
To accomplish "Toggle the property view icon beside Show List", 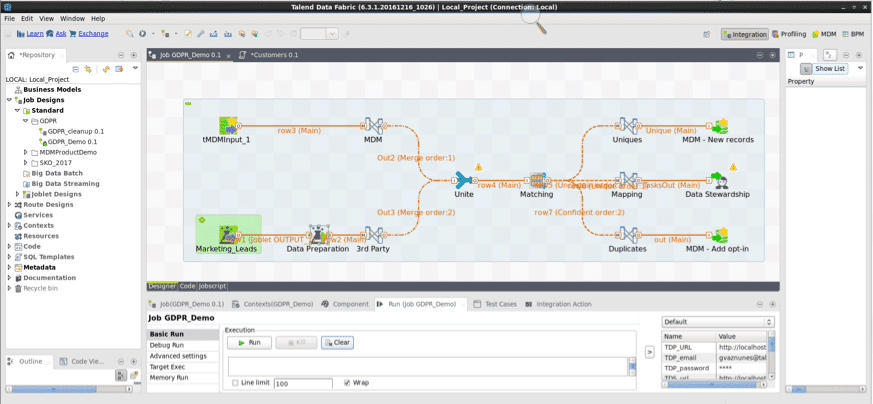I will click(x=805, y=69).
